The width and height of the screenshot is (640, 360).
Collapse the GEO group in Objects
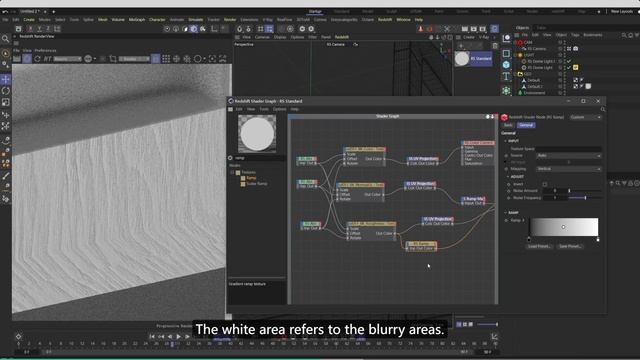(516, 74)
